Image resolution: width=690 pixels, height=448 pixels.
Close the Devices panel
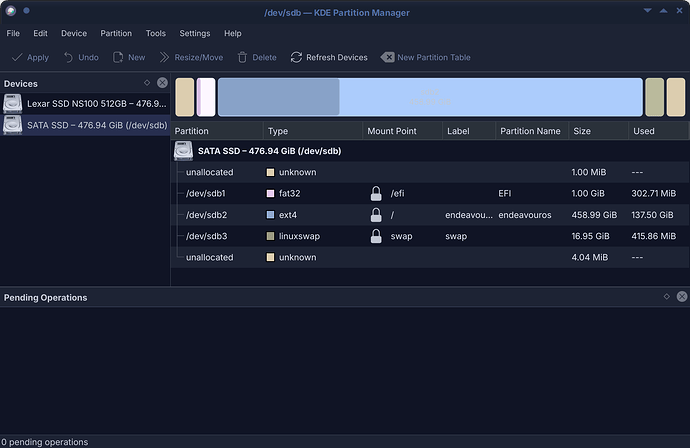tap(162, 83)
